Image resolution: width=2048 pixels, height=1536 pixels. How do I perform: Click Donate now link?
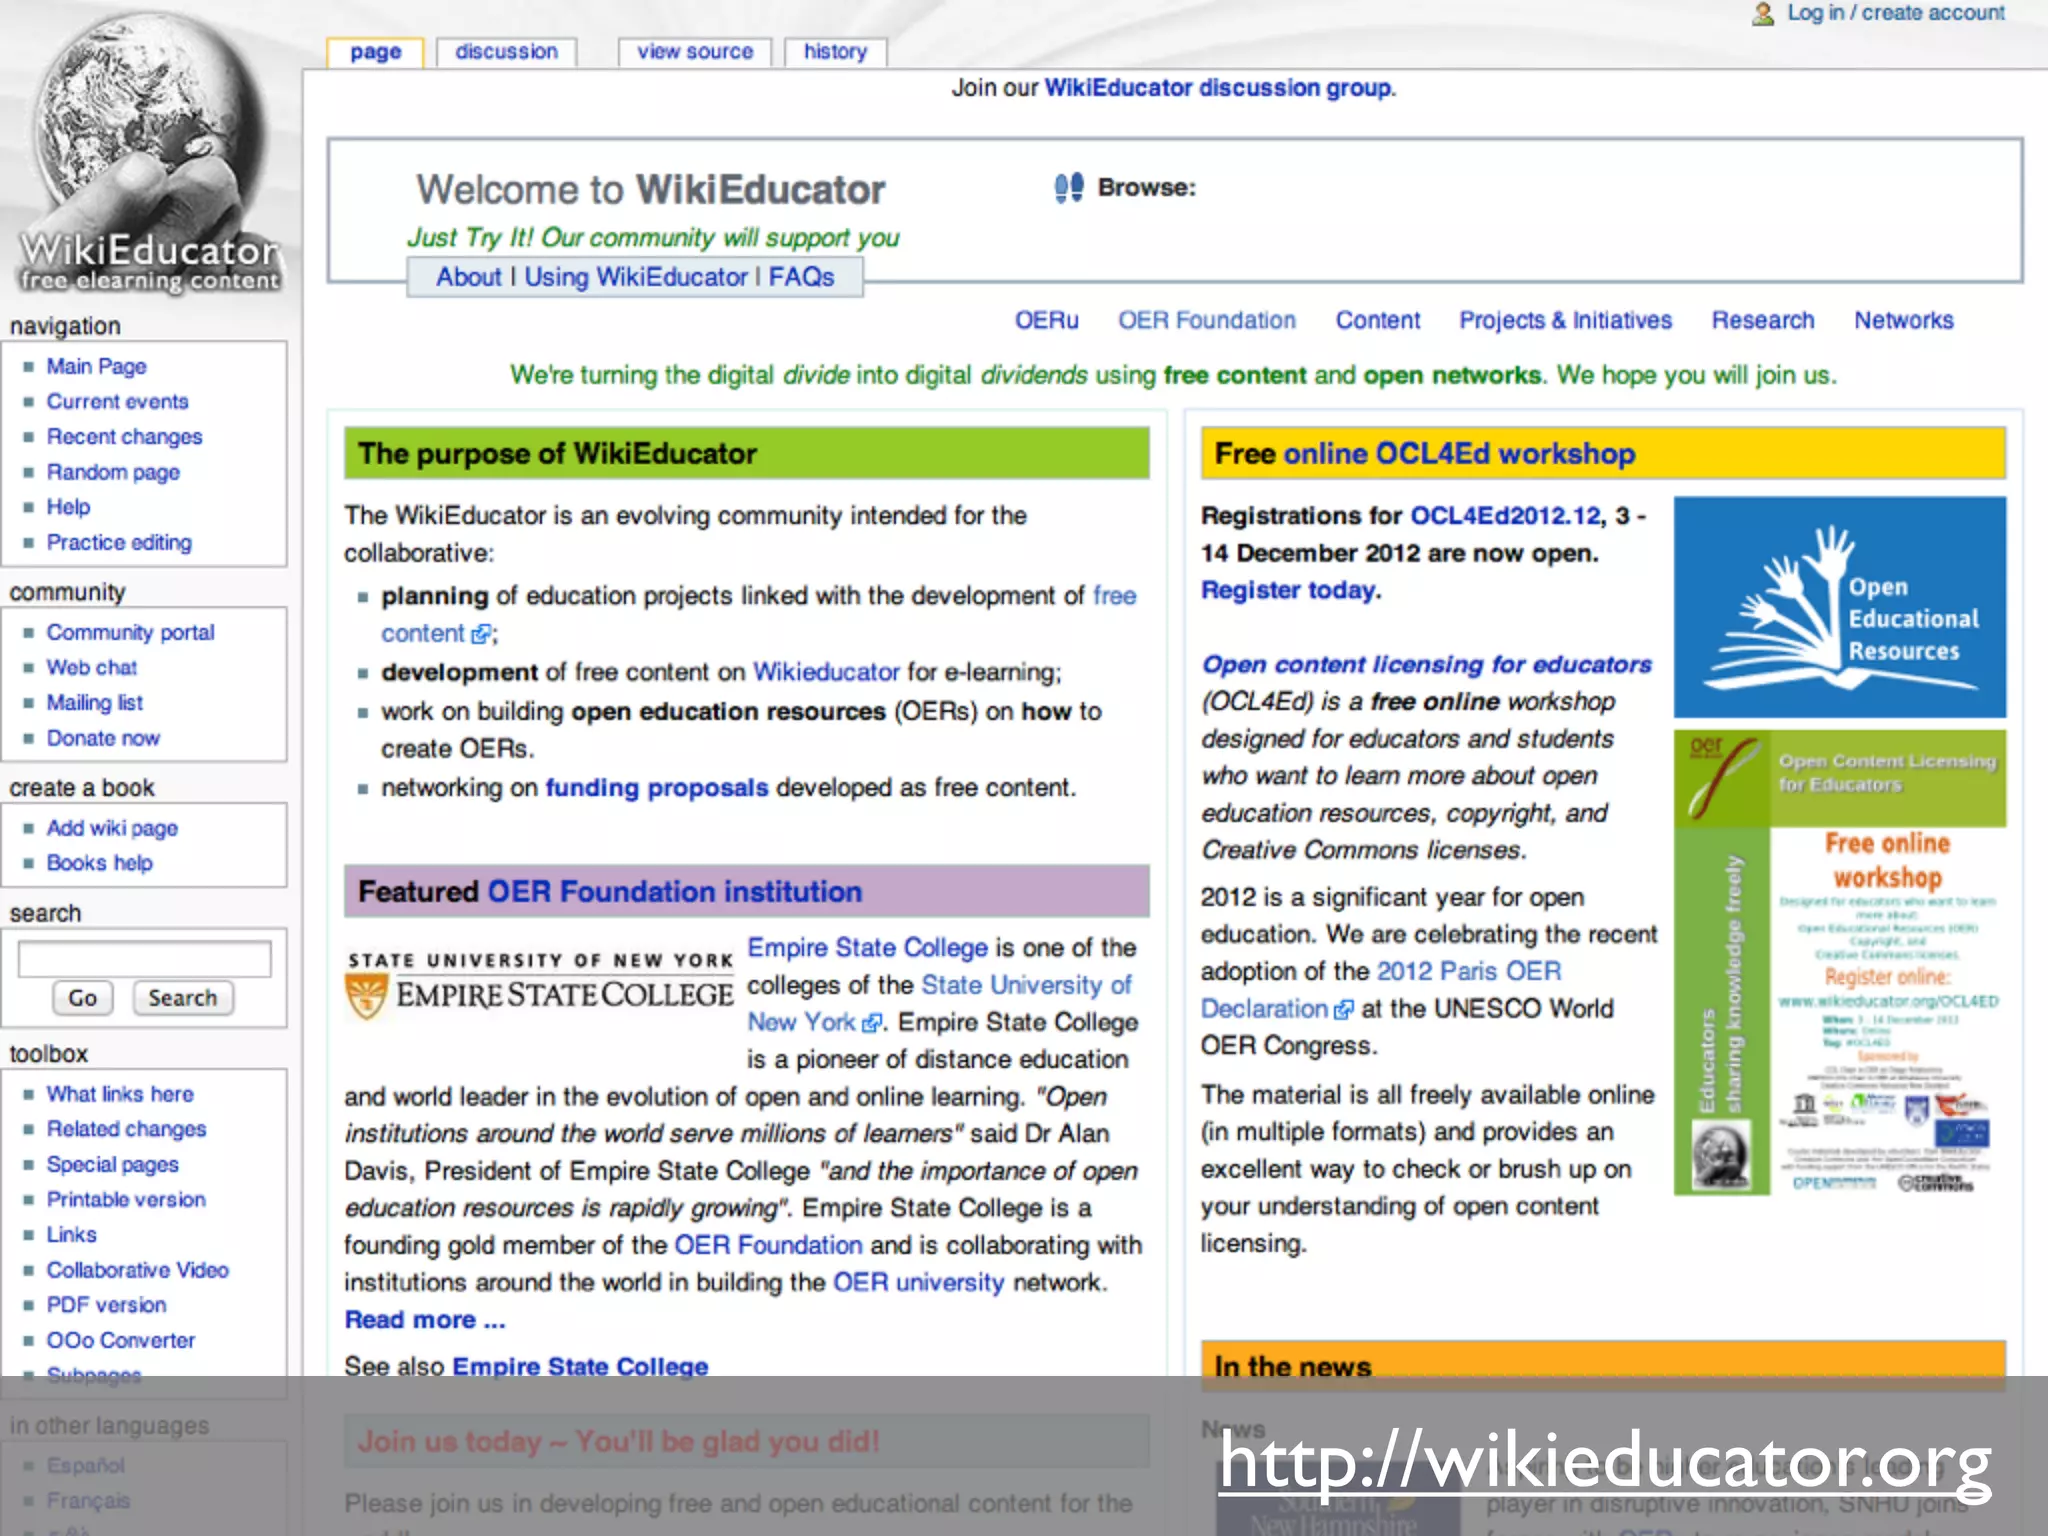click(x=103, y=738)
